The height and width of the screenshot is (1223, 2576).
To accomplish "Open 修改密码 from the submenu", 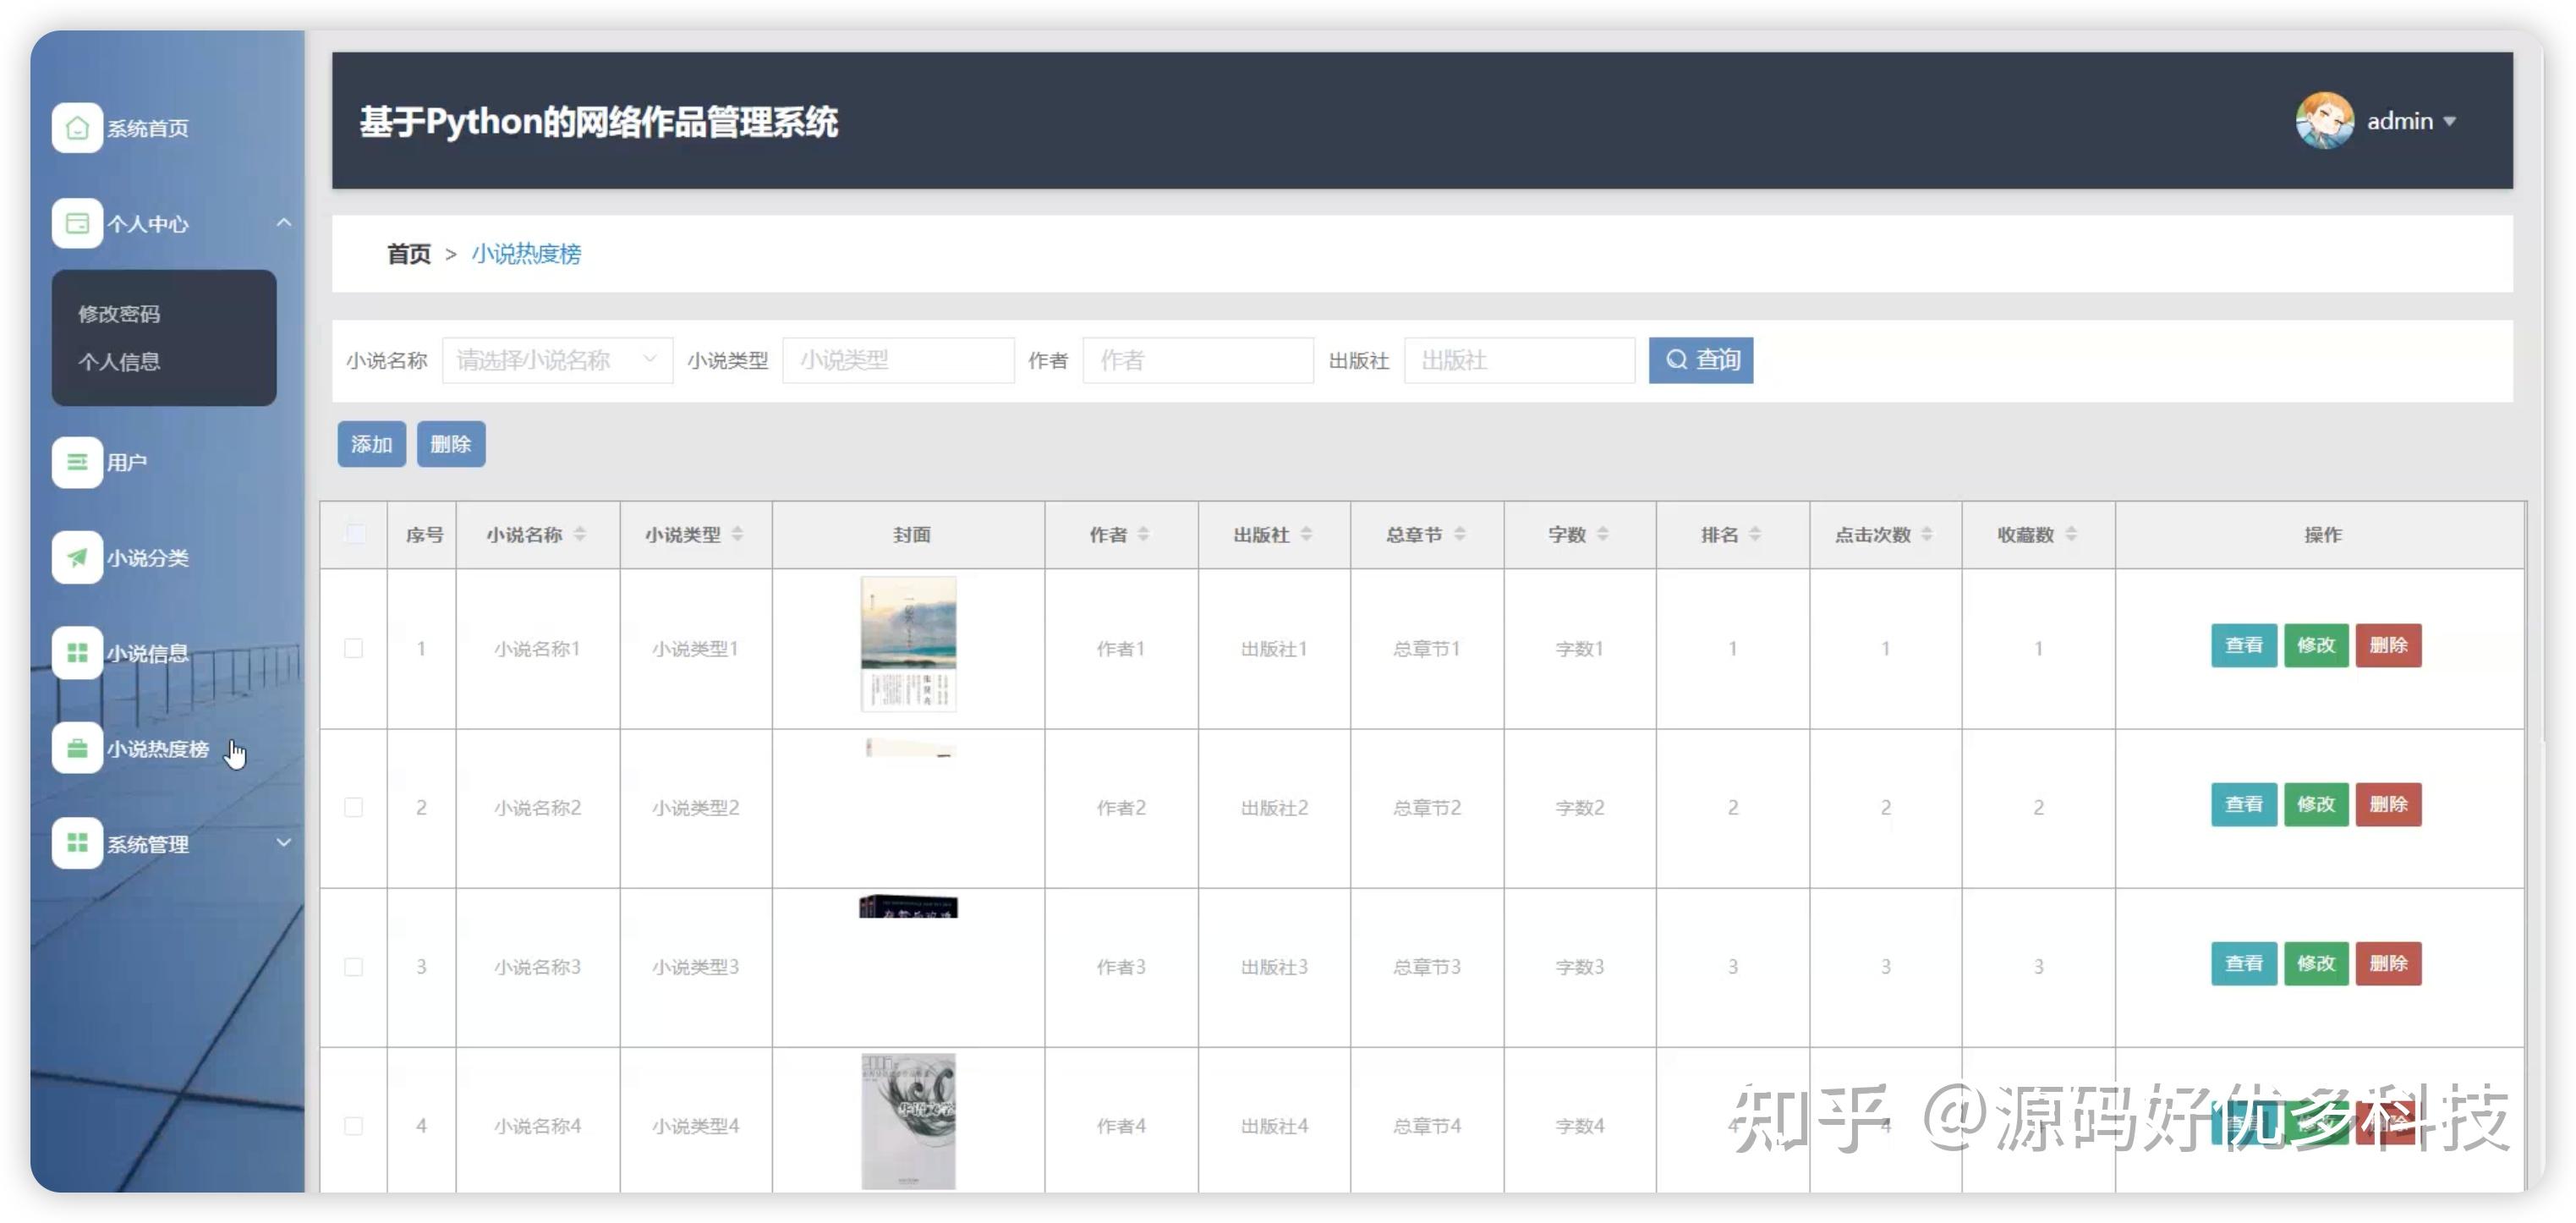I will 120,313.
